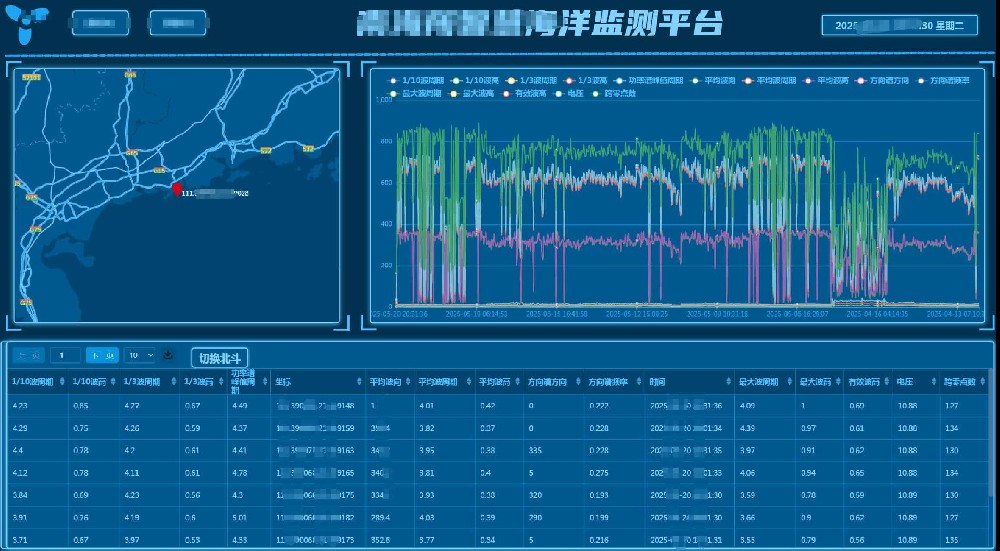
Task: Go to next page with 下一页 button
Action: point(101,355)
